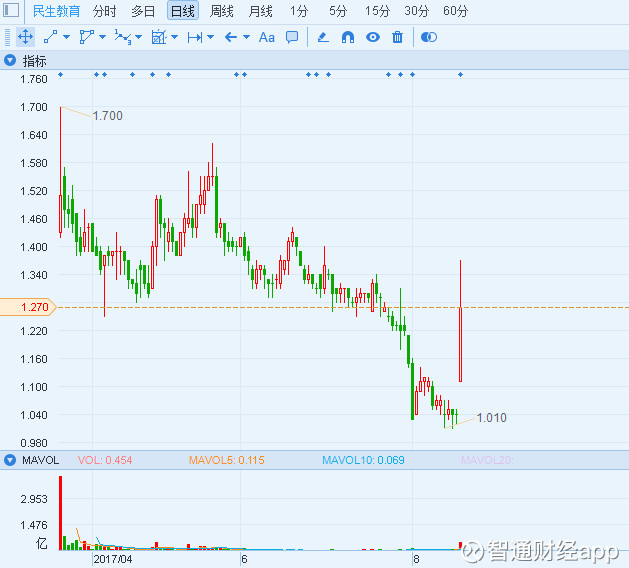Screen dimensions: 629x568
Task: Click the 2.953 volume axis label
Action: (x=34, y=499)
